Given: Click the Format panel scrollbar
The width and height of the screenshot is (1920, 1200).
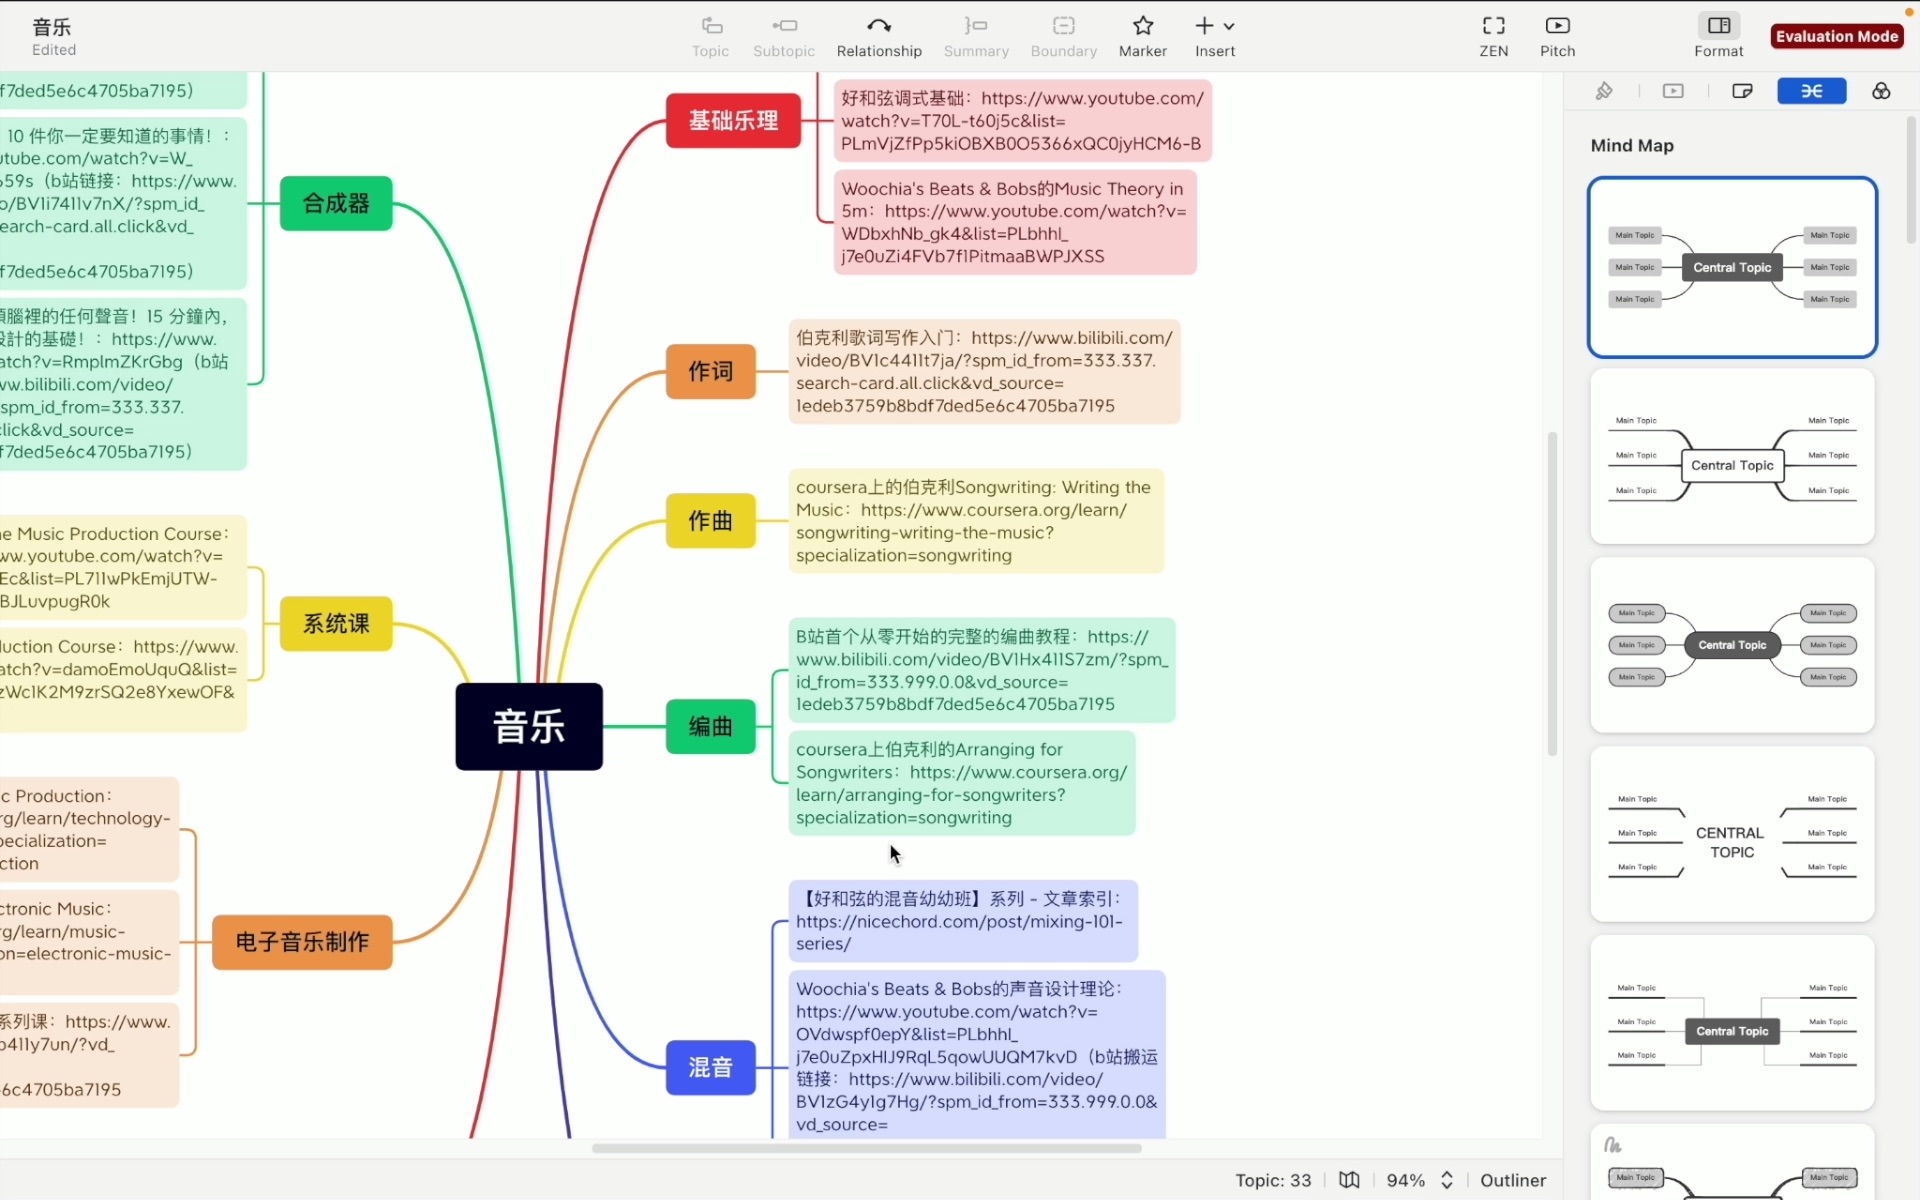Looking at the screenshot, I should pos(1911,180).
